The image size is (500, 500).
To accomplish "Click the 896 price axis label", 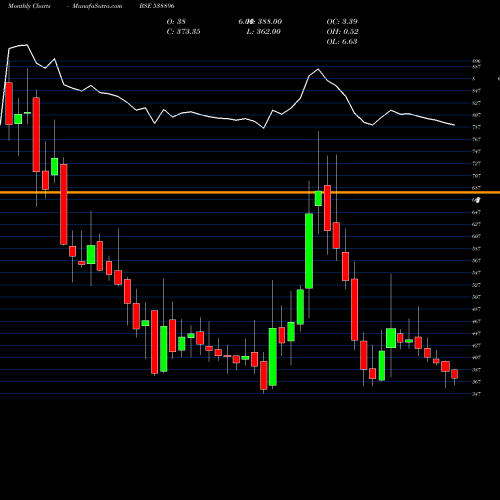I will click(x=476, y=61).
